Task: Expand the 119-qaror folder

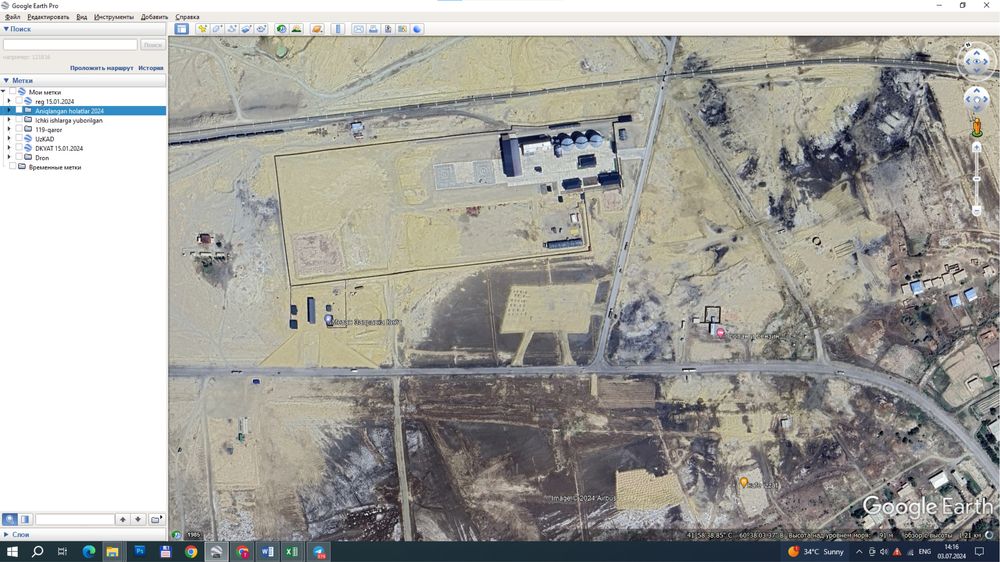Action: (x=10, y=129)
